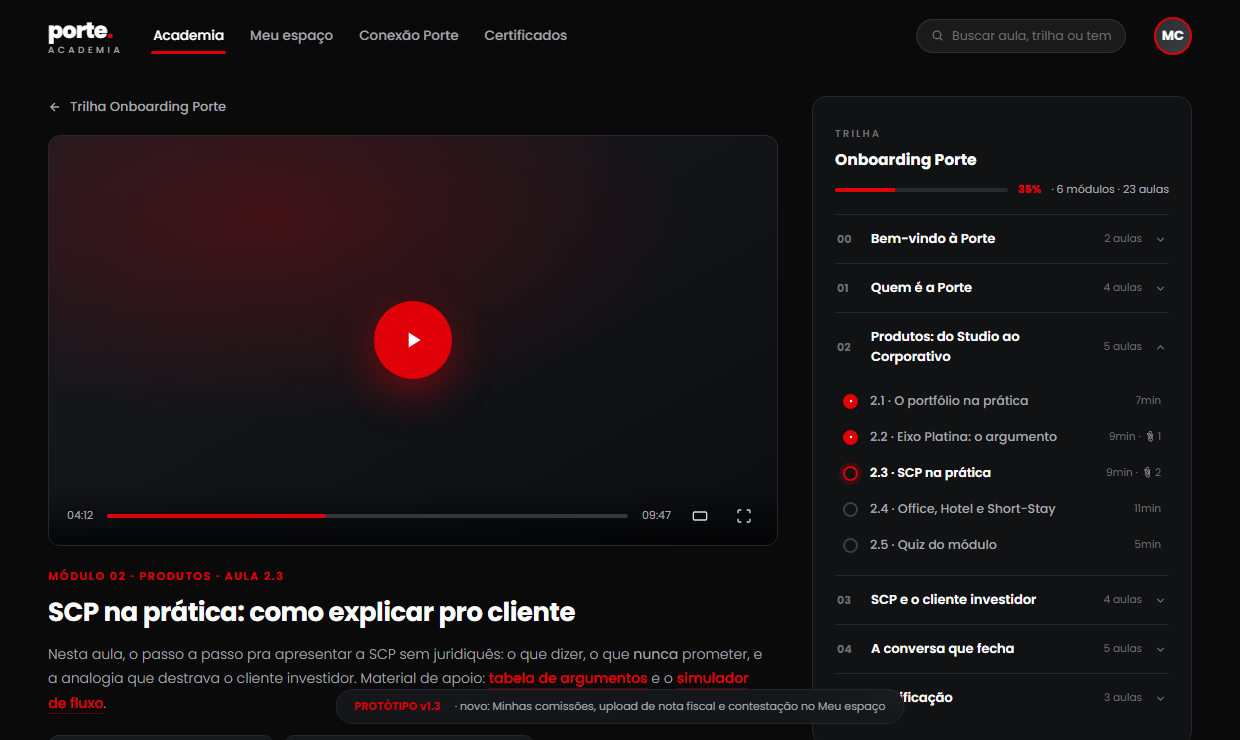Expand module 03 SCP e o cliente investidor chevron
The image size is (1240, 740).
click(1160, 600)
